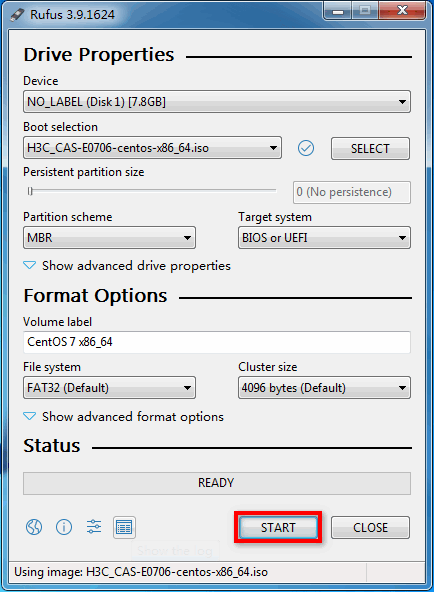The image size is (434, 592).
Task: Open the About info icon
Action: point(64,527)
